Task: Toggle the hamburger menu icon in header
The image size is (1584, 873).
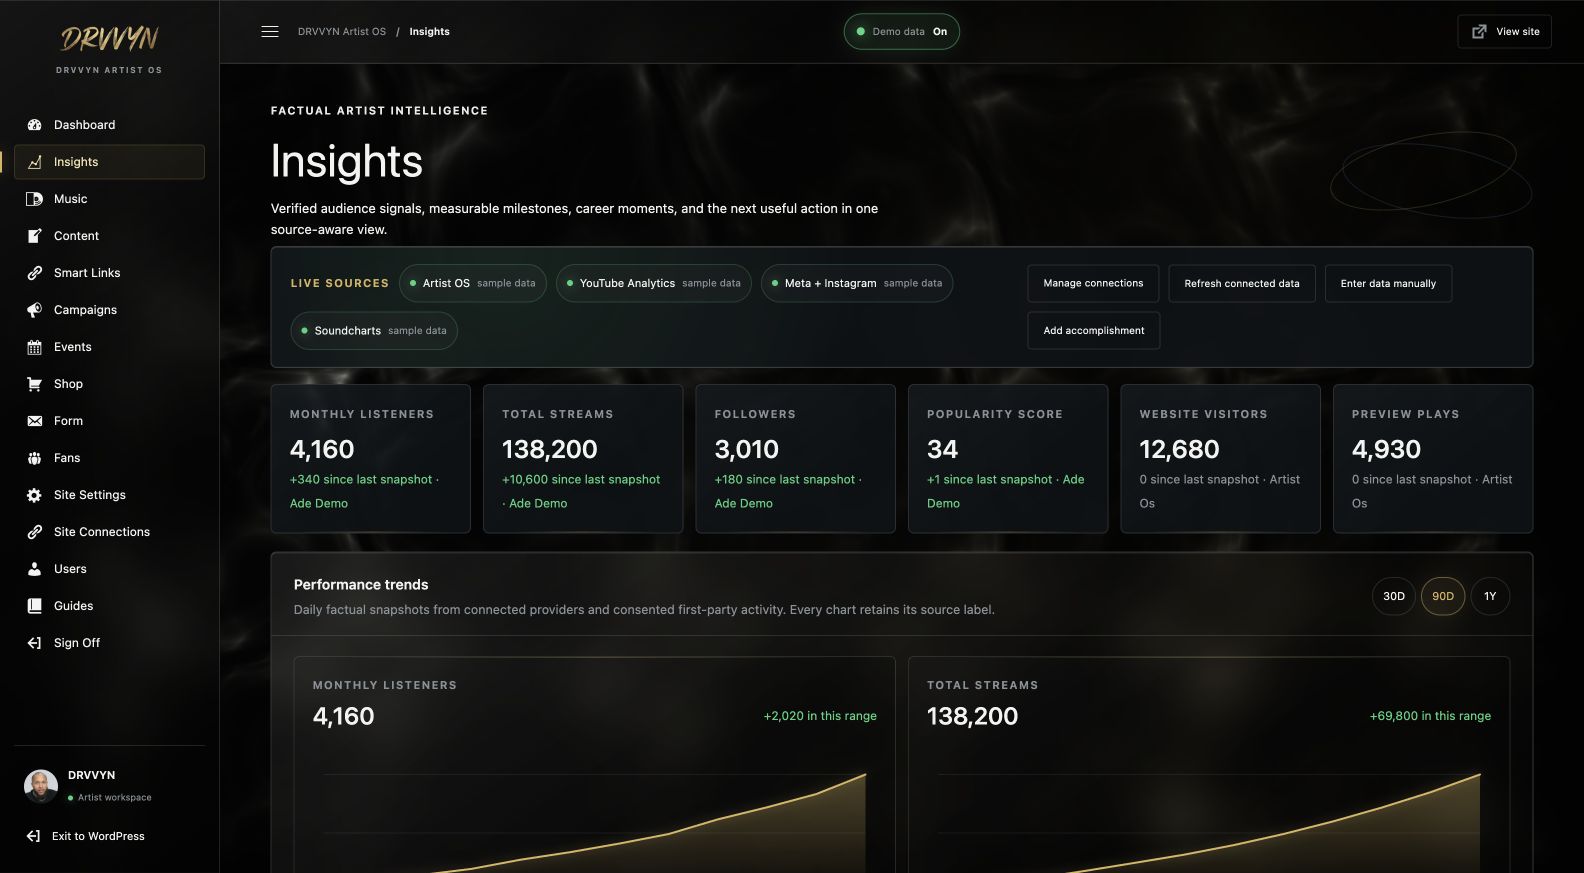Action: coord(270,31)
